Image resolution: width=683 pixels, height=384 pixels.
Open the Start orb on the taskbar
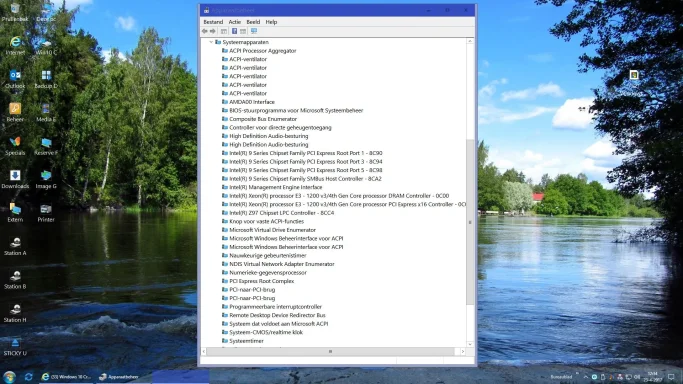[9, 377]
